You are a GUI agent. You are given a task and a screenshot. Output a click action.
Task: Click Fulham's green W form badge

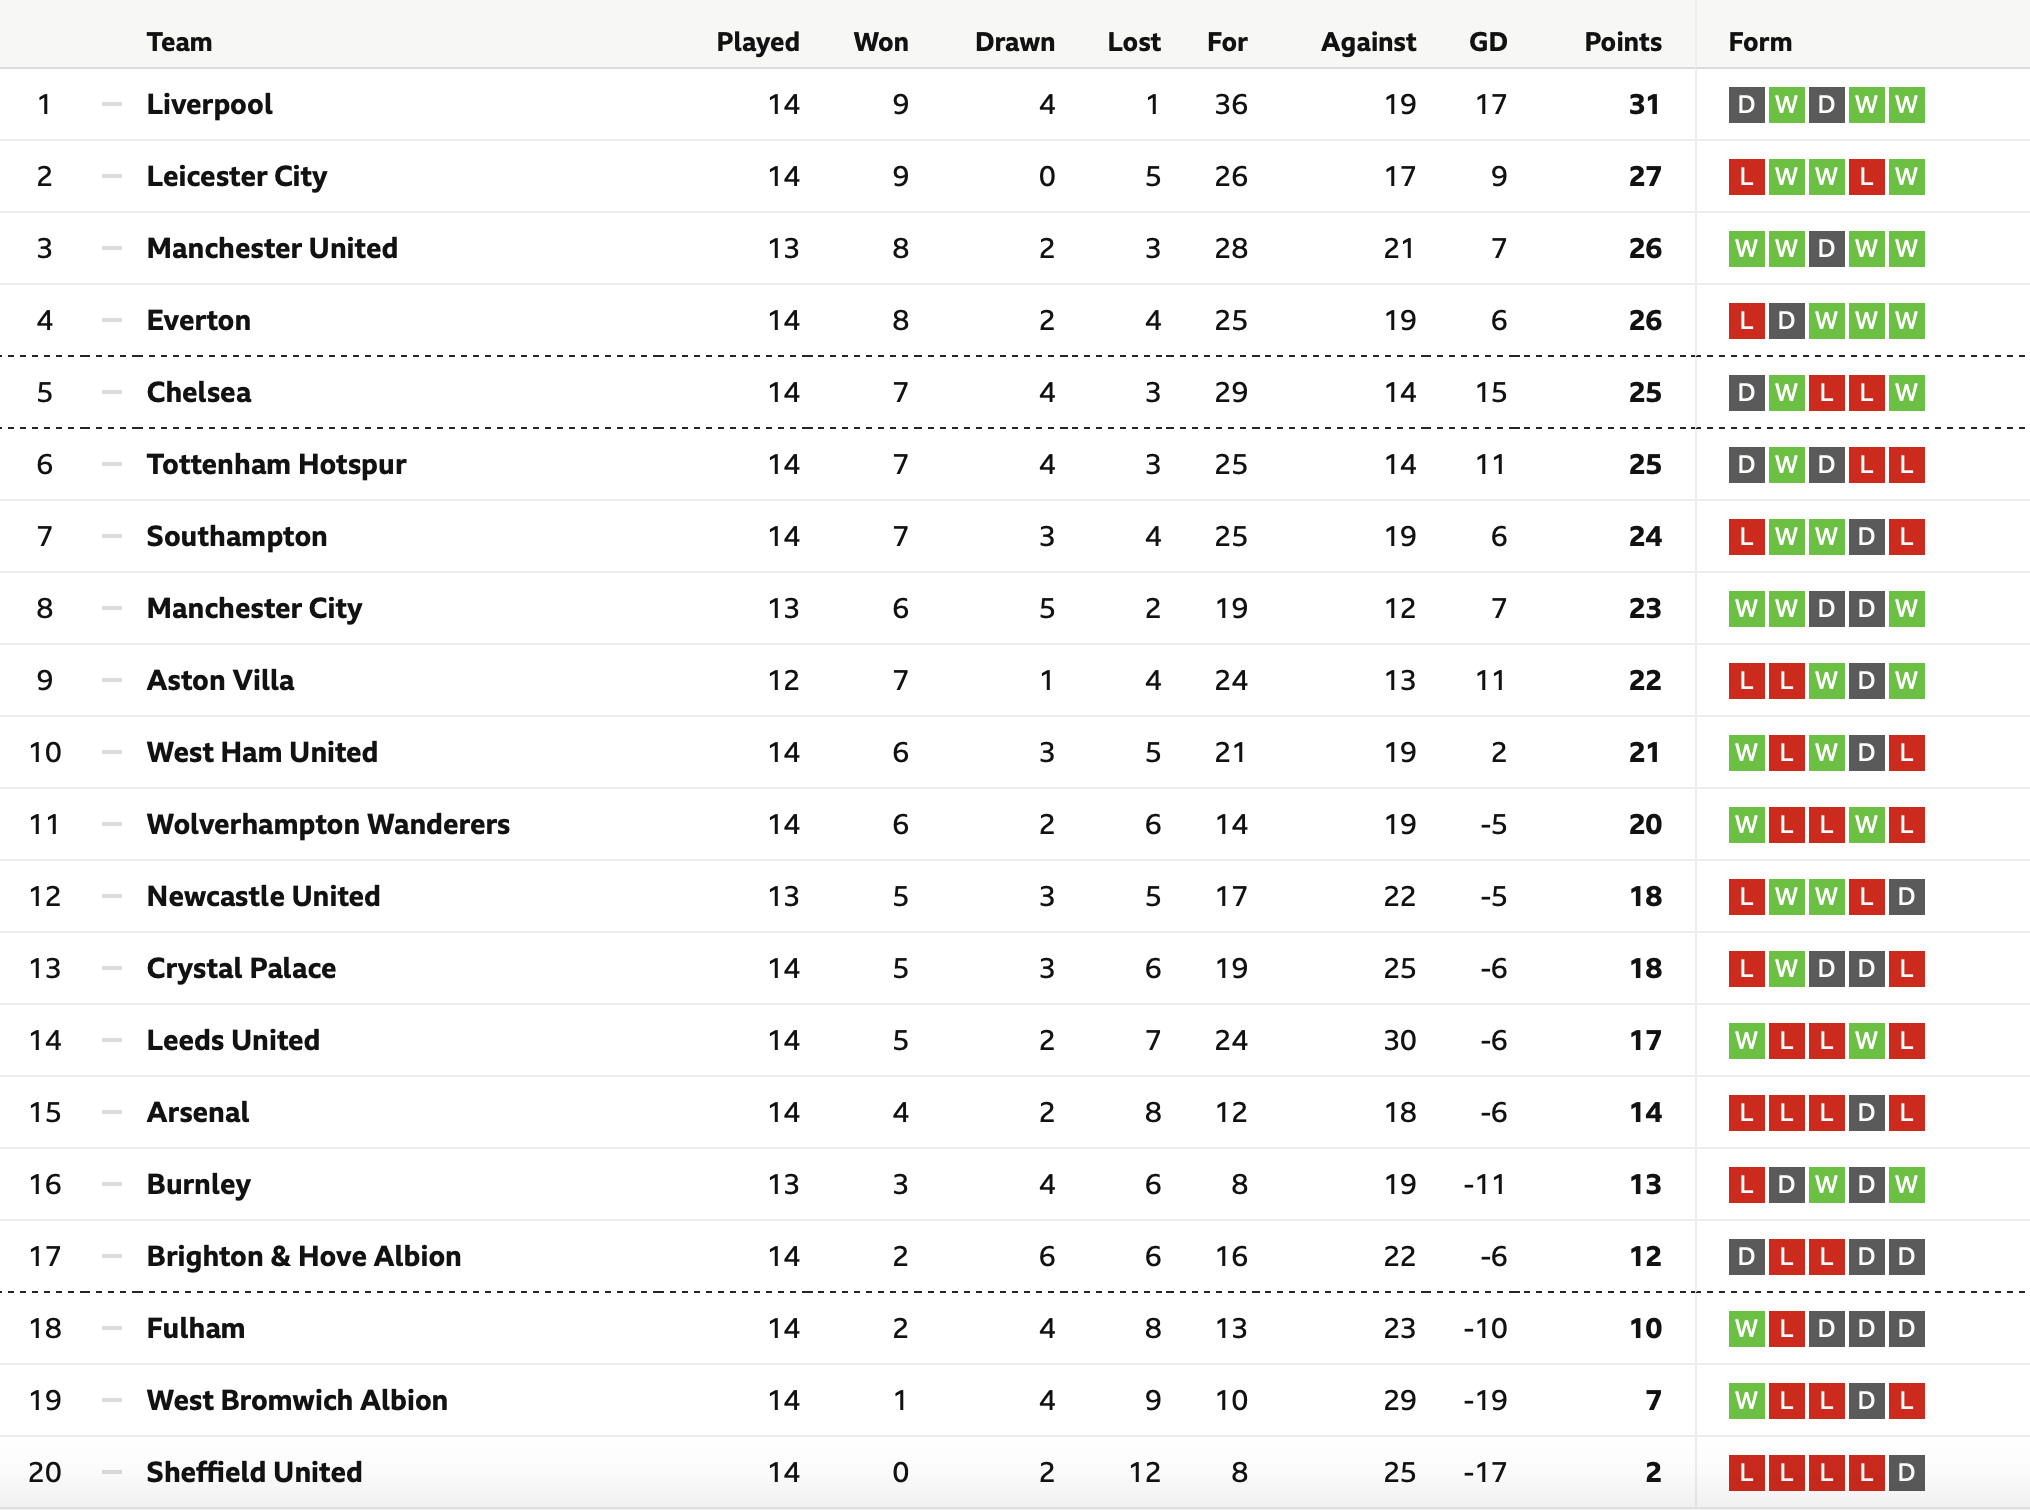1746,1329
